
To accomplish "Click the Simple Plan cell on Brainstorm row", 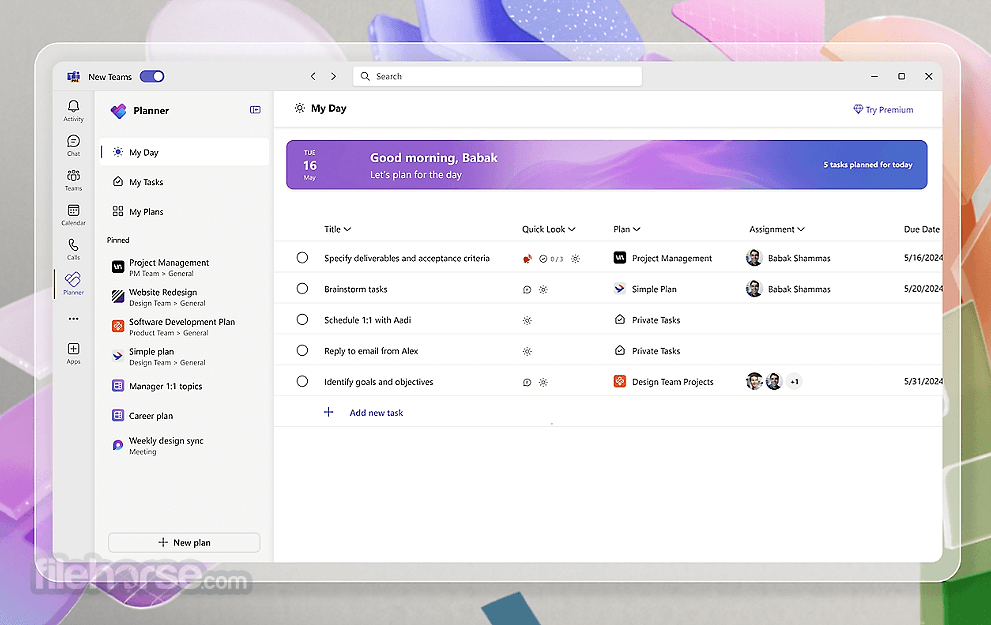I will [654, 289].
